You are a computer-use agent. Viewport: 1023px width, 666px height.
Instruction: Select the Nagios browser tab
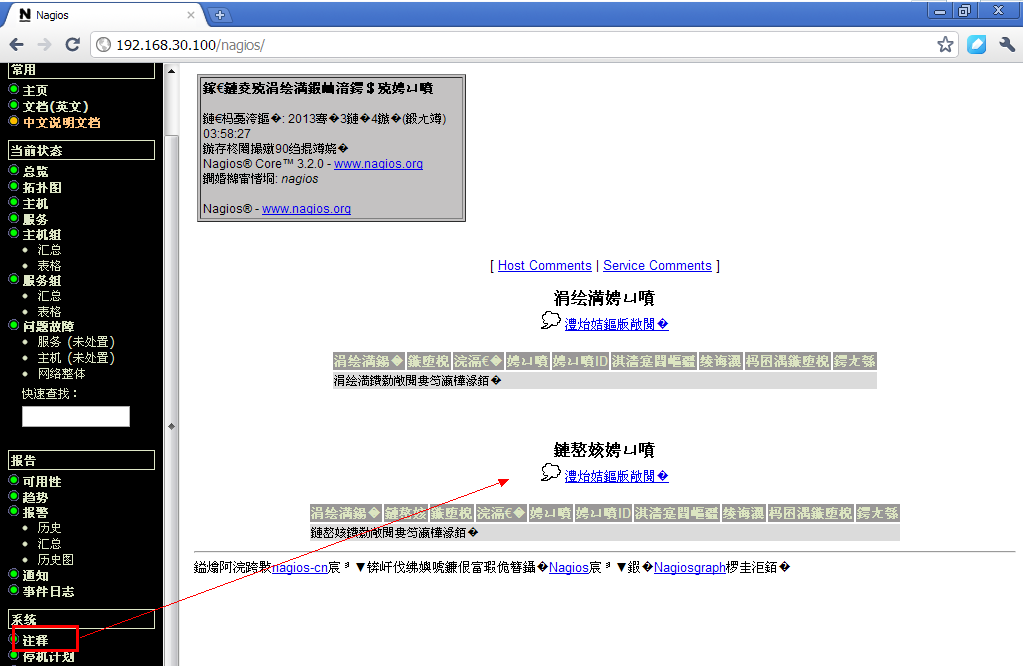click(104, 14)
